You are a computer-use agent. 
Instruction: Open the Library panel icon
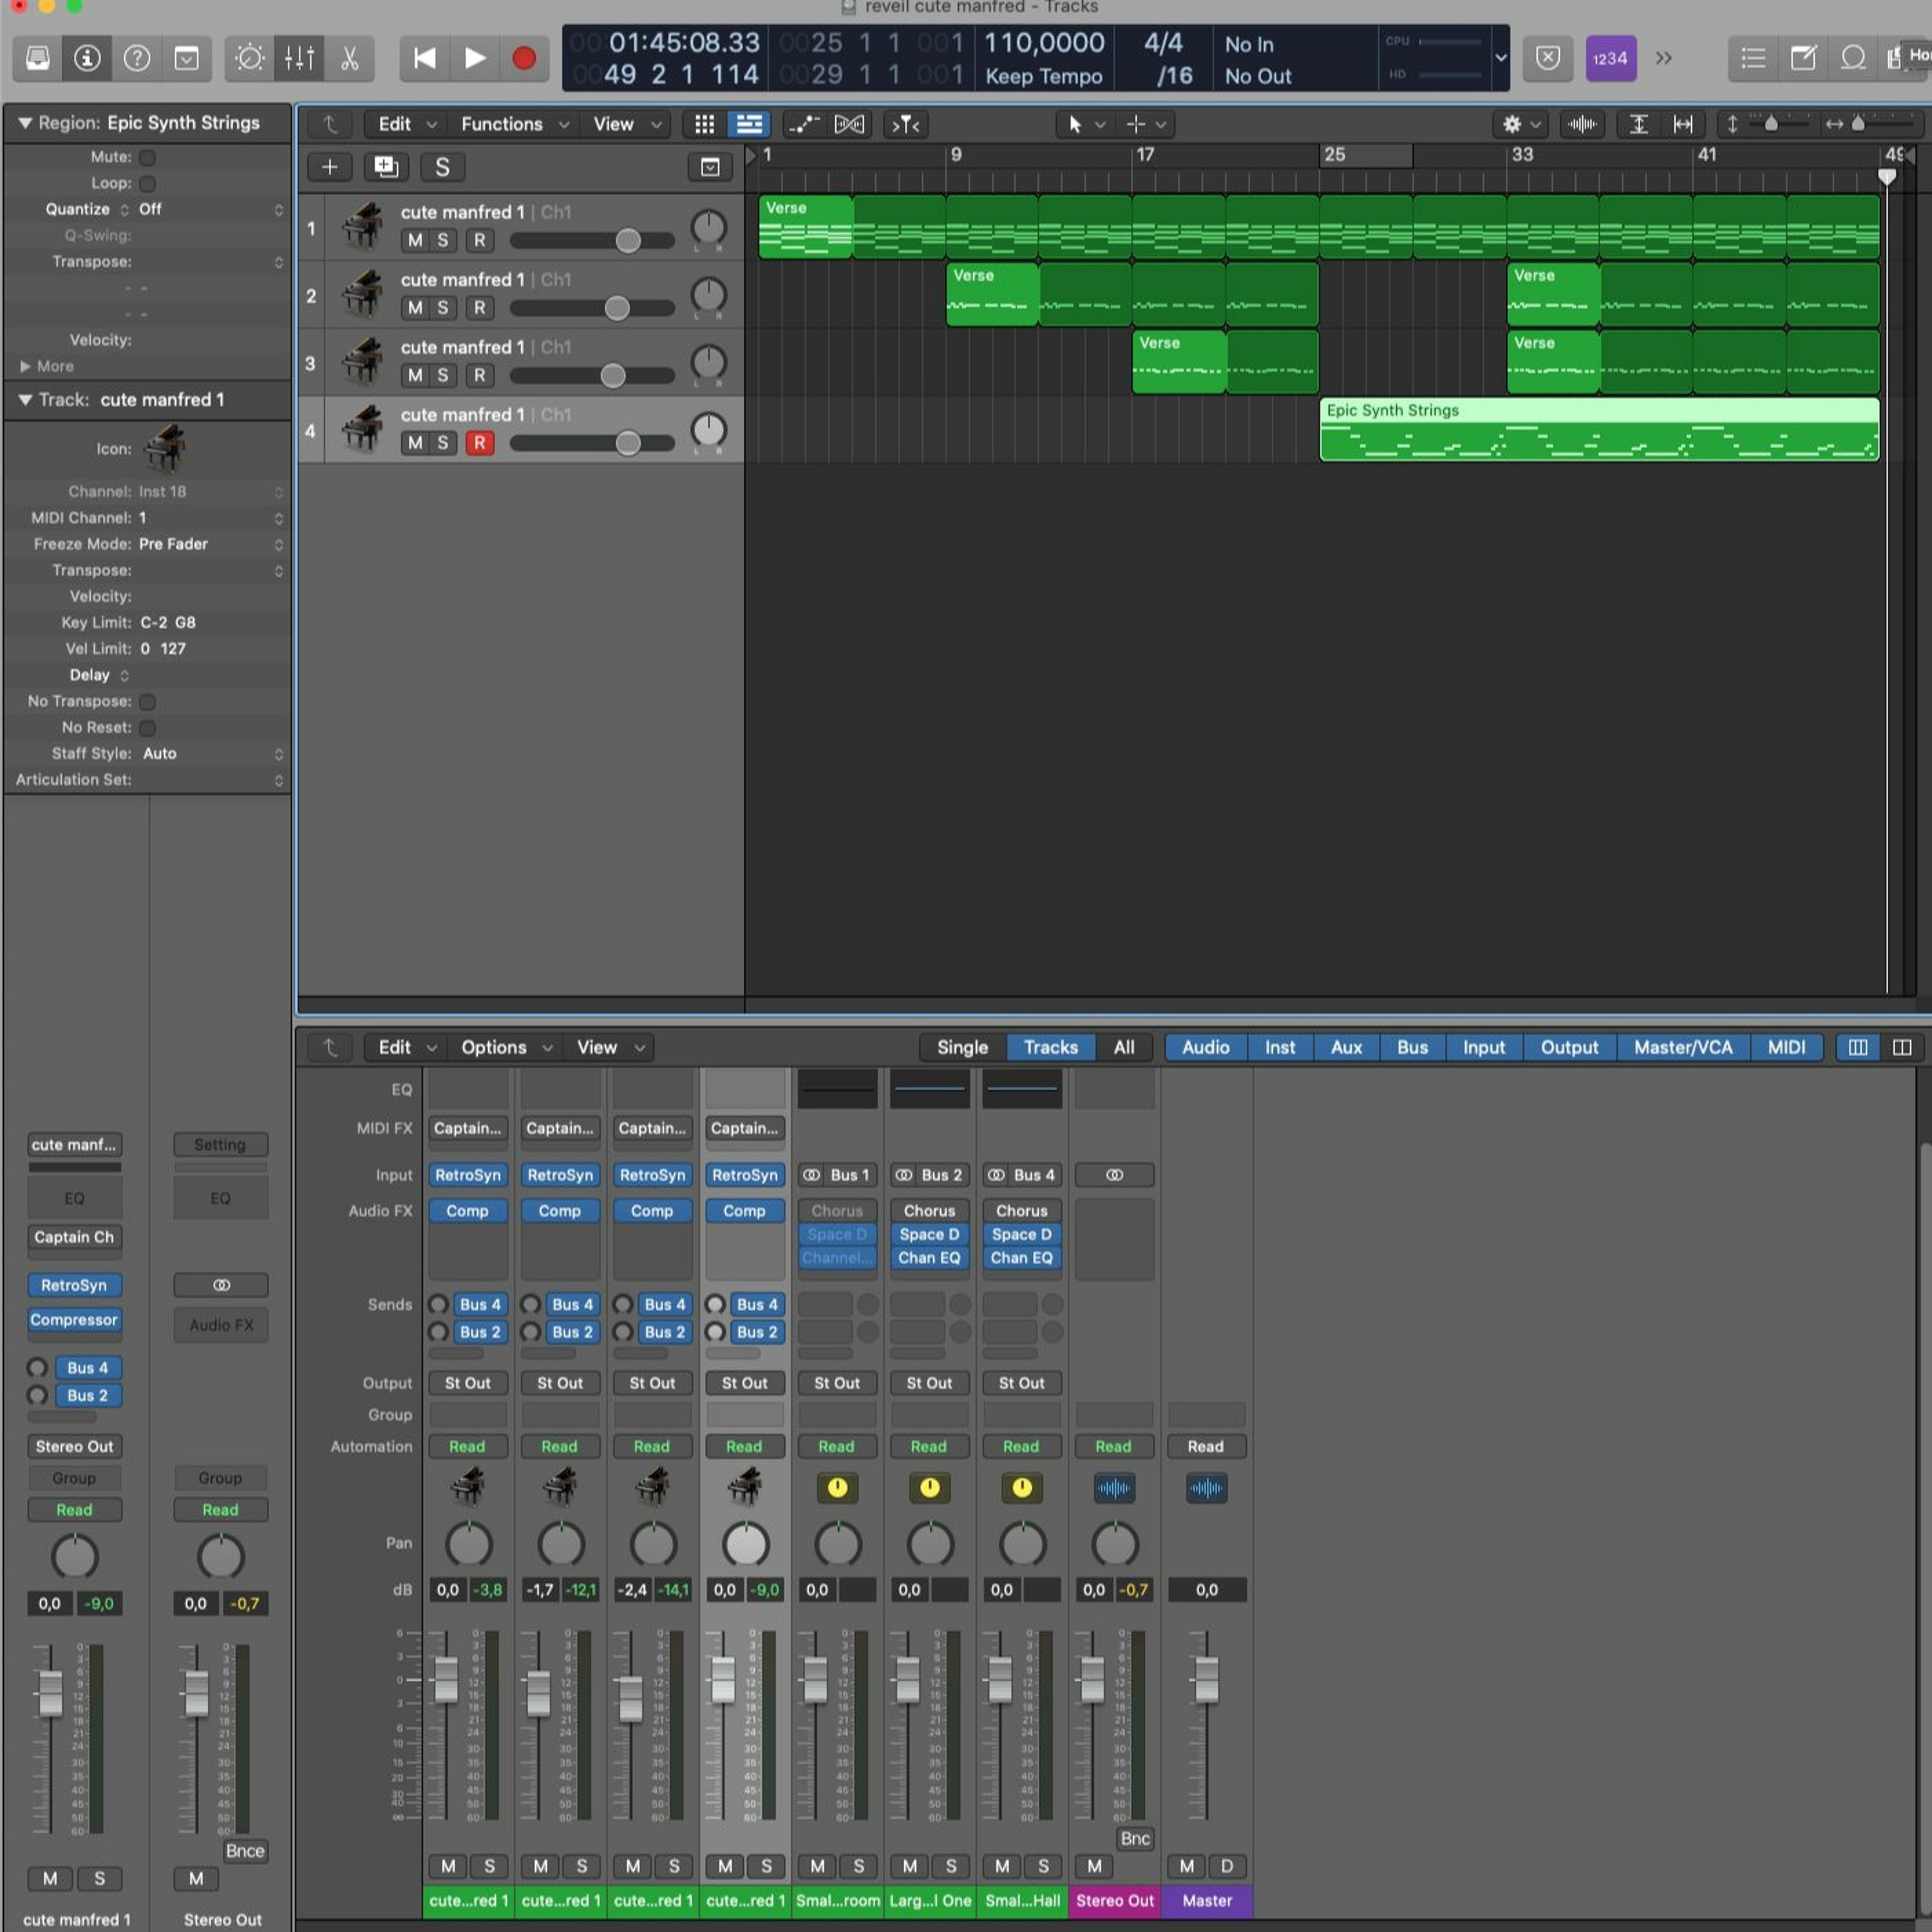tap(38, 58)
